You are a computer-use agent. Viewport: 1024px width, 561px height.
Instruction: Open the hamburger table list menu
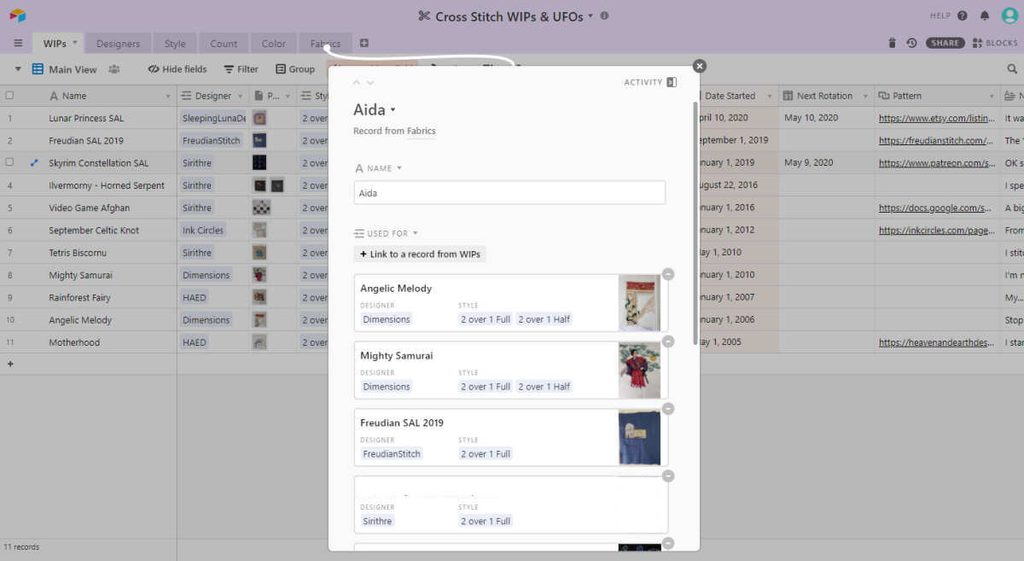coord(18,43)
